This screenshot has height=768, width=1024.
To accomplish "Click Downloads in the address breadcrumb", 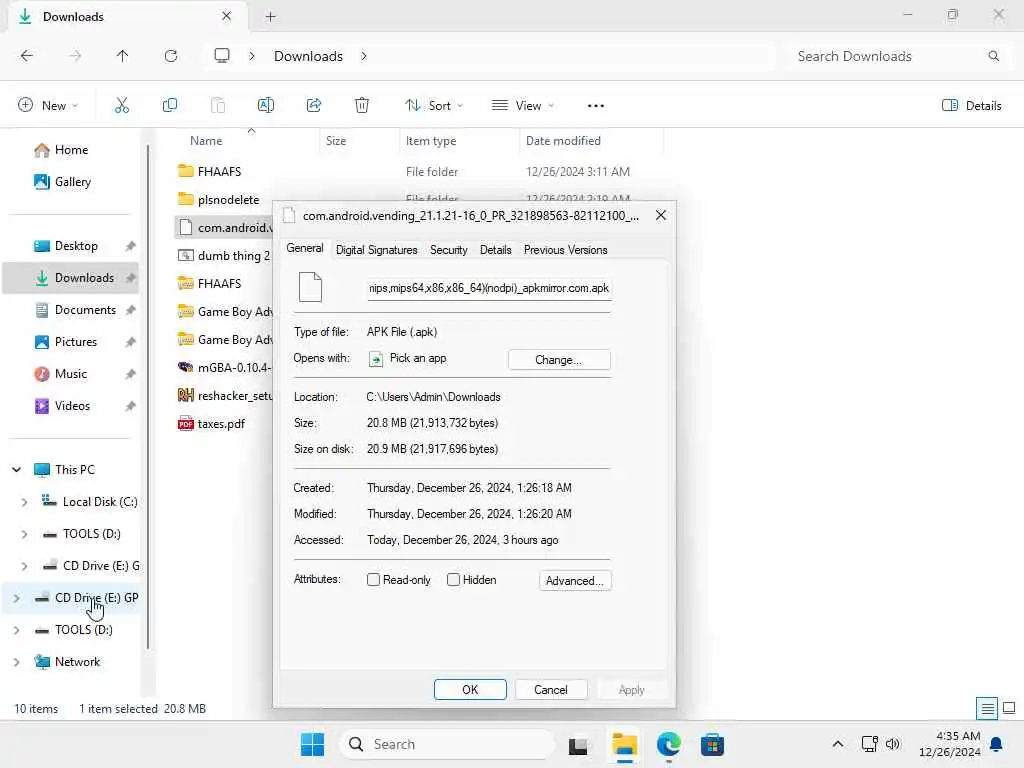I will point(308,56).
